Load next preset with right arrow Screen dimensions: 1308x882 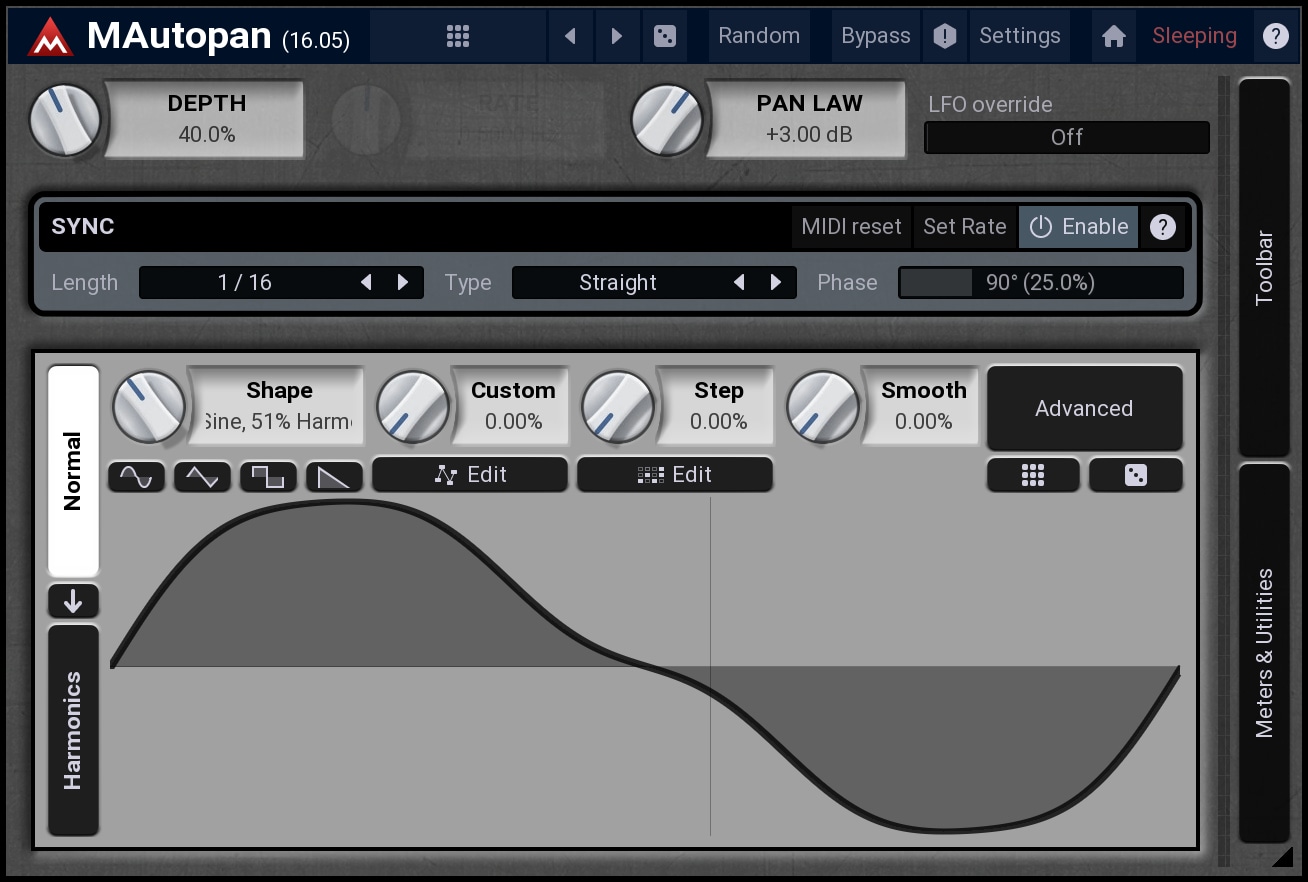617,36
